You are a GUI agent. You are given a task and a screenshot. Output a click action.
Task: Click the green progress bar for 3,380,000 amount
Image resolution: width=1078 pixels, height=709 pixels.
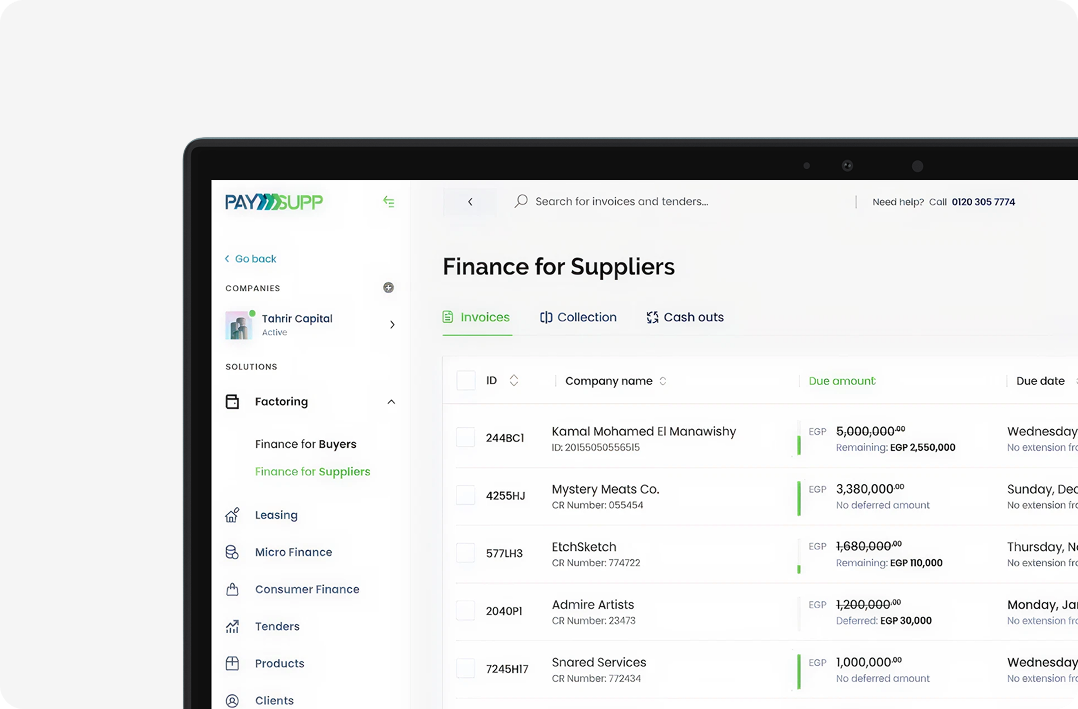click(799, 498)
